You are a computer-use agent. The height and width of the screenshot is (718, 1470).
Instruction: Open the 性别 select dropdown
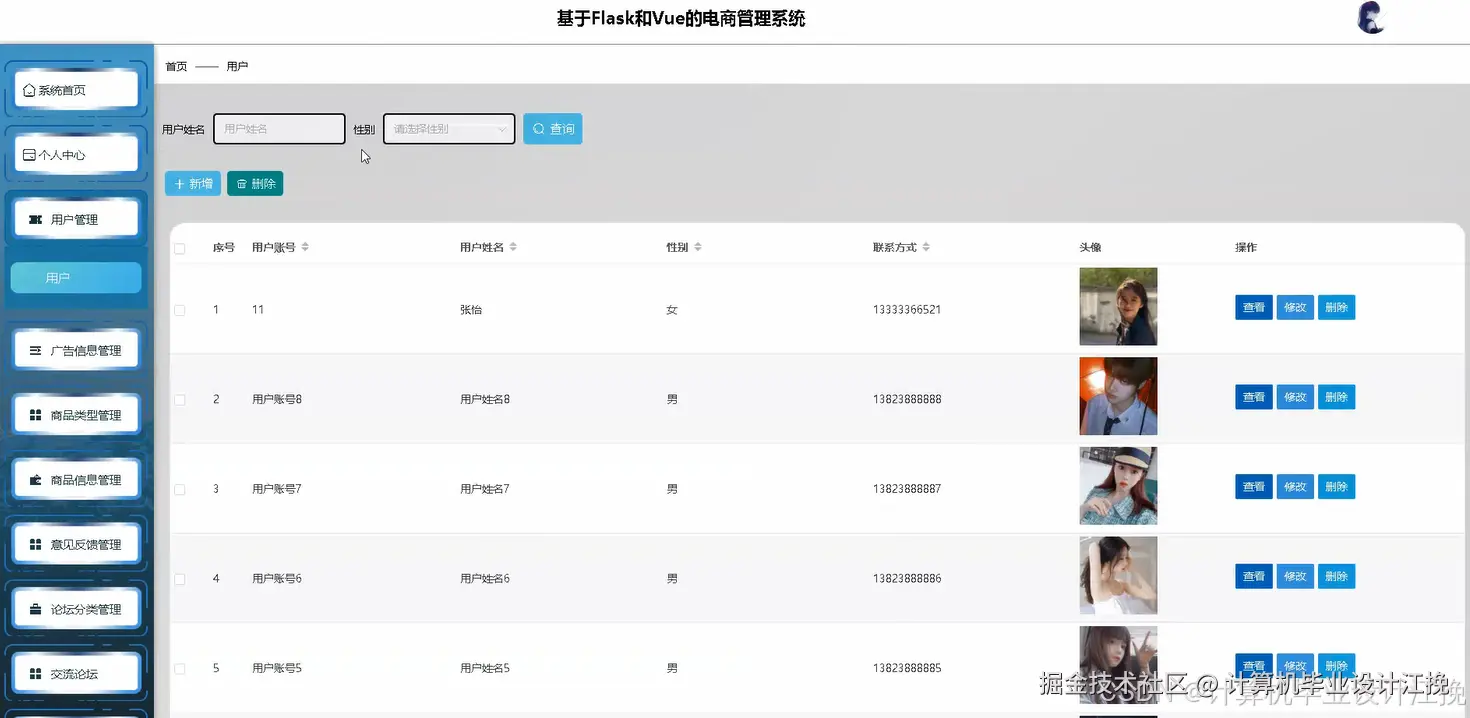(449, 129)
